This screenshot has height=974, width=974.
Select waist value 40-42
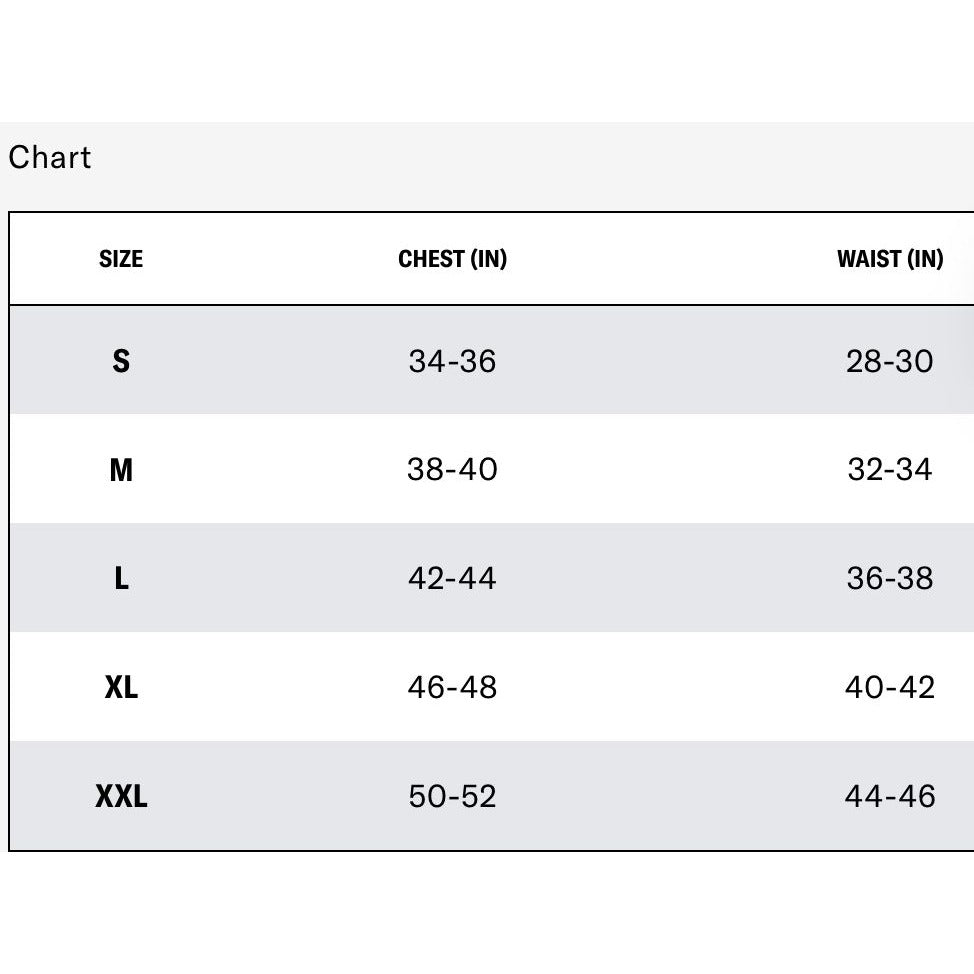(890, 688)
